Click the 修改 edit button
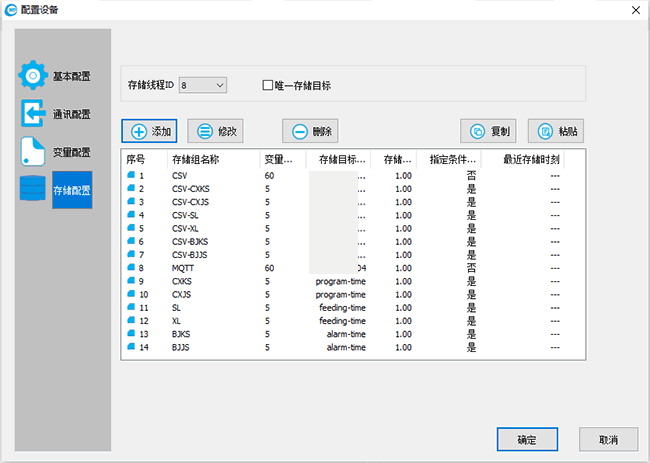This screenshot has width=650, height=463. click(x=215, y=131)
